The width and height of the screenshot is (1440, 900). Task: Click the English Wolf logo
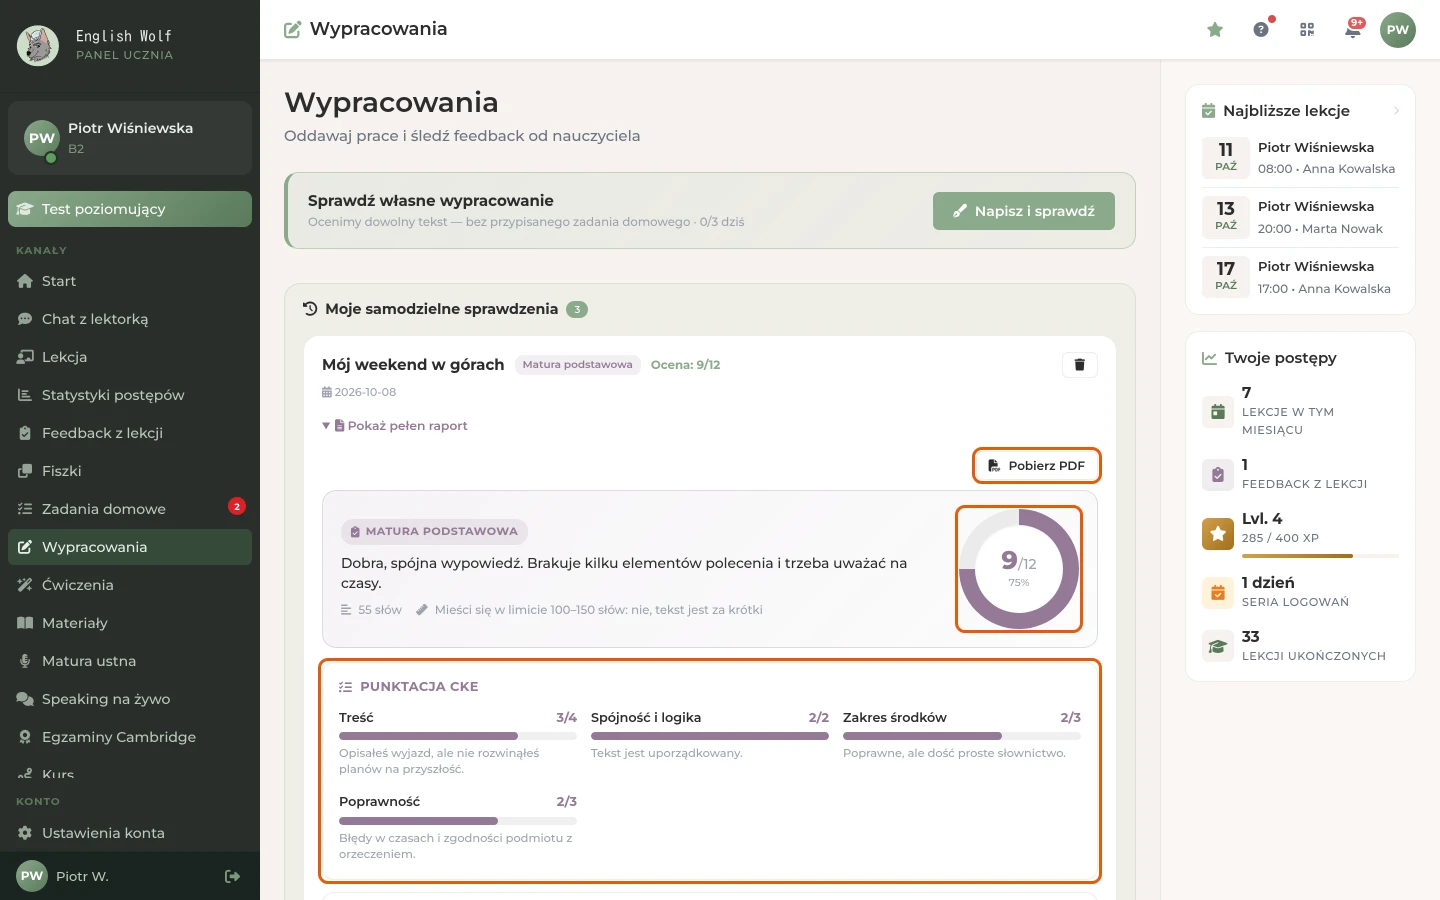click(38, 45)
